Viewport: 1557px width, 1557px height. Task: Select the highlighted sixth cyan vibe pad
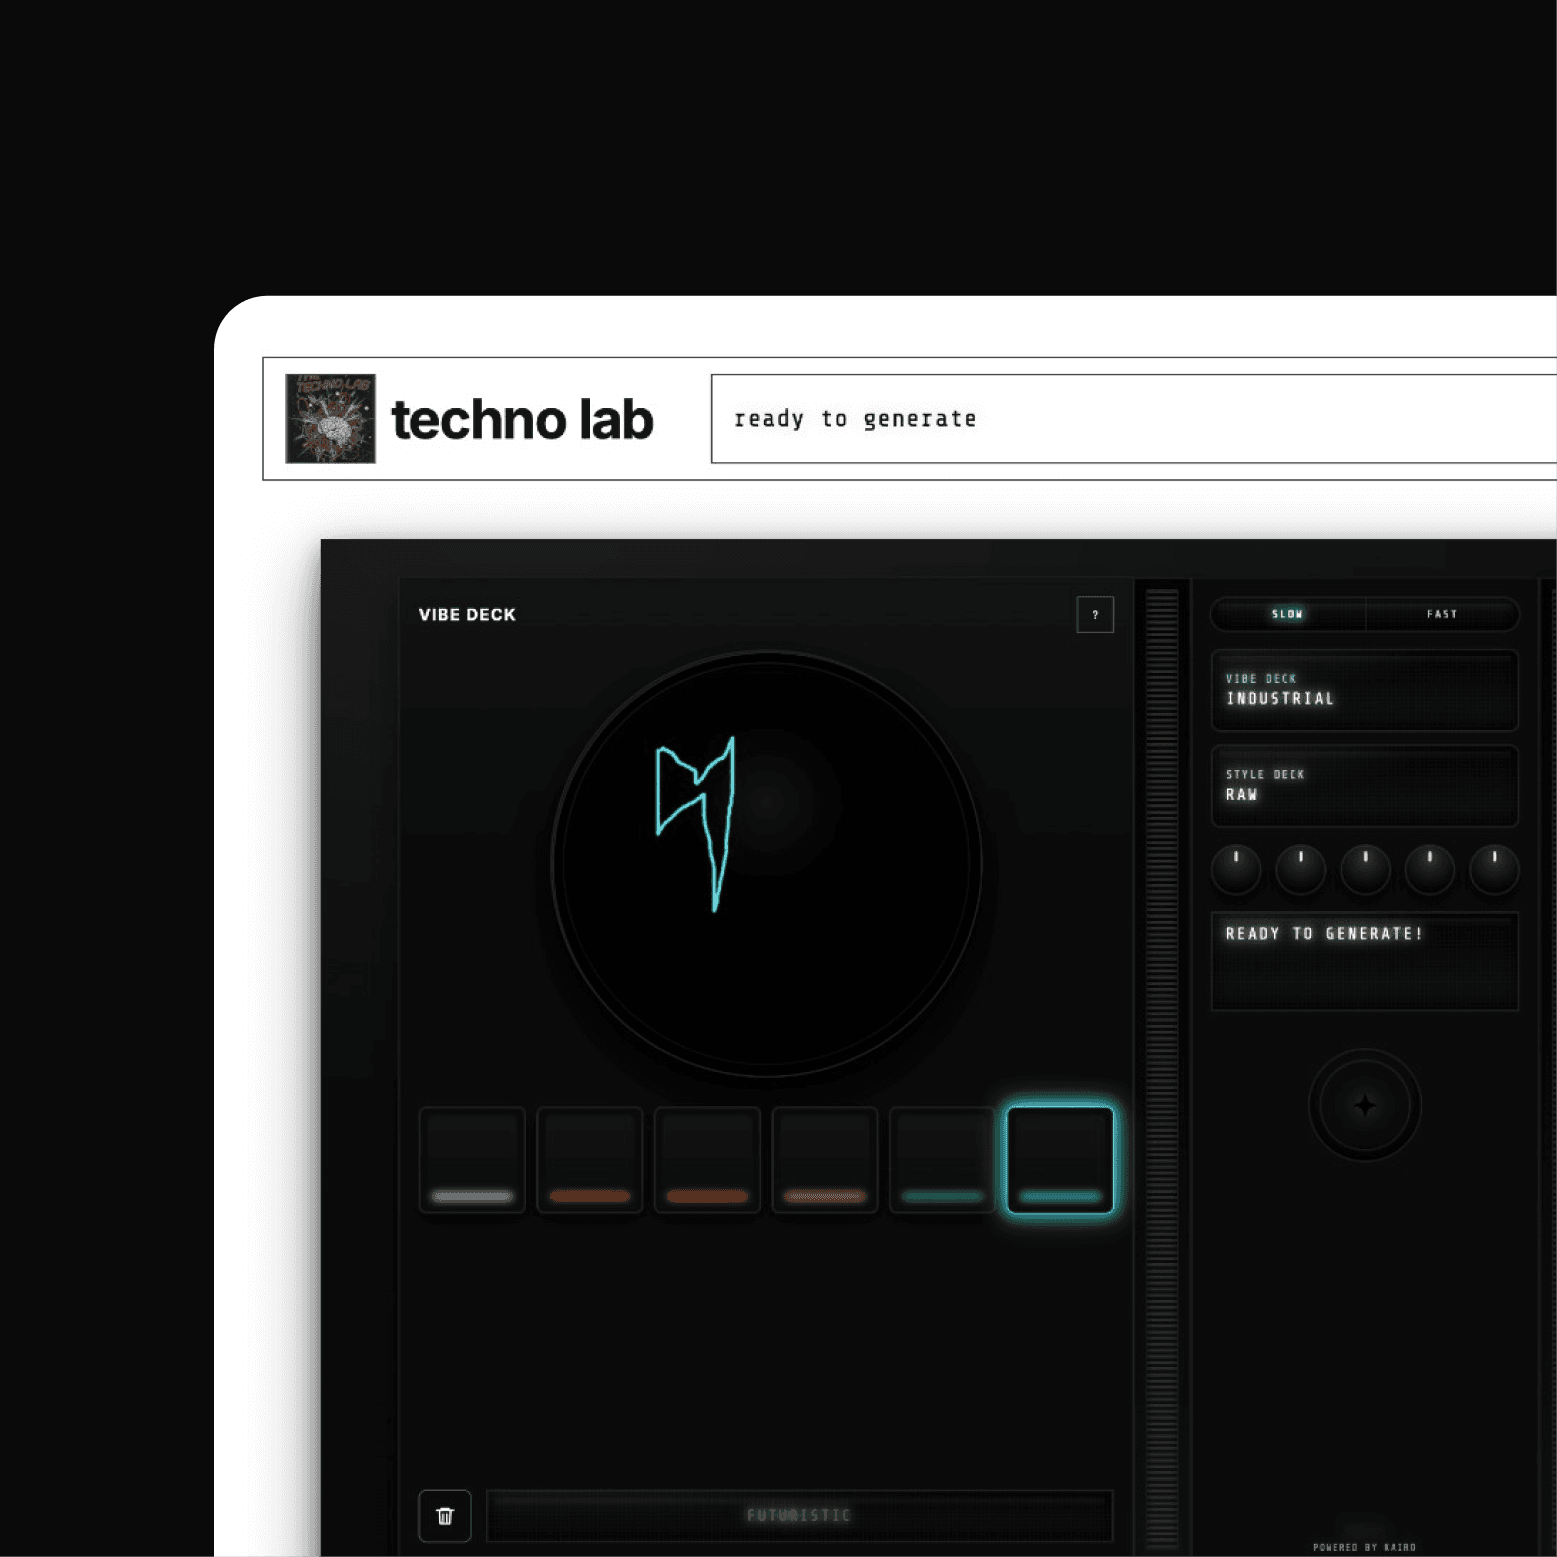click(x=1060, y=1160)
